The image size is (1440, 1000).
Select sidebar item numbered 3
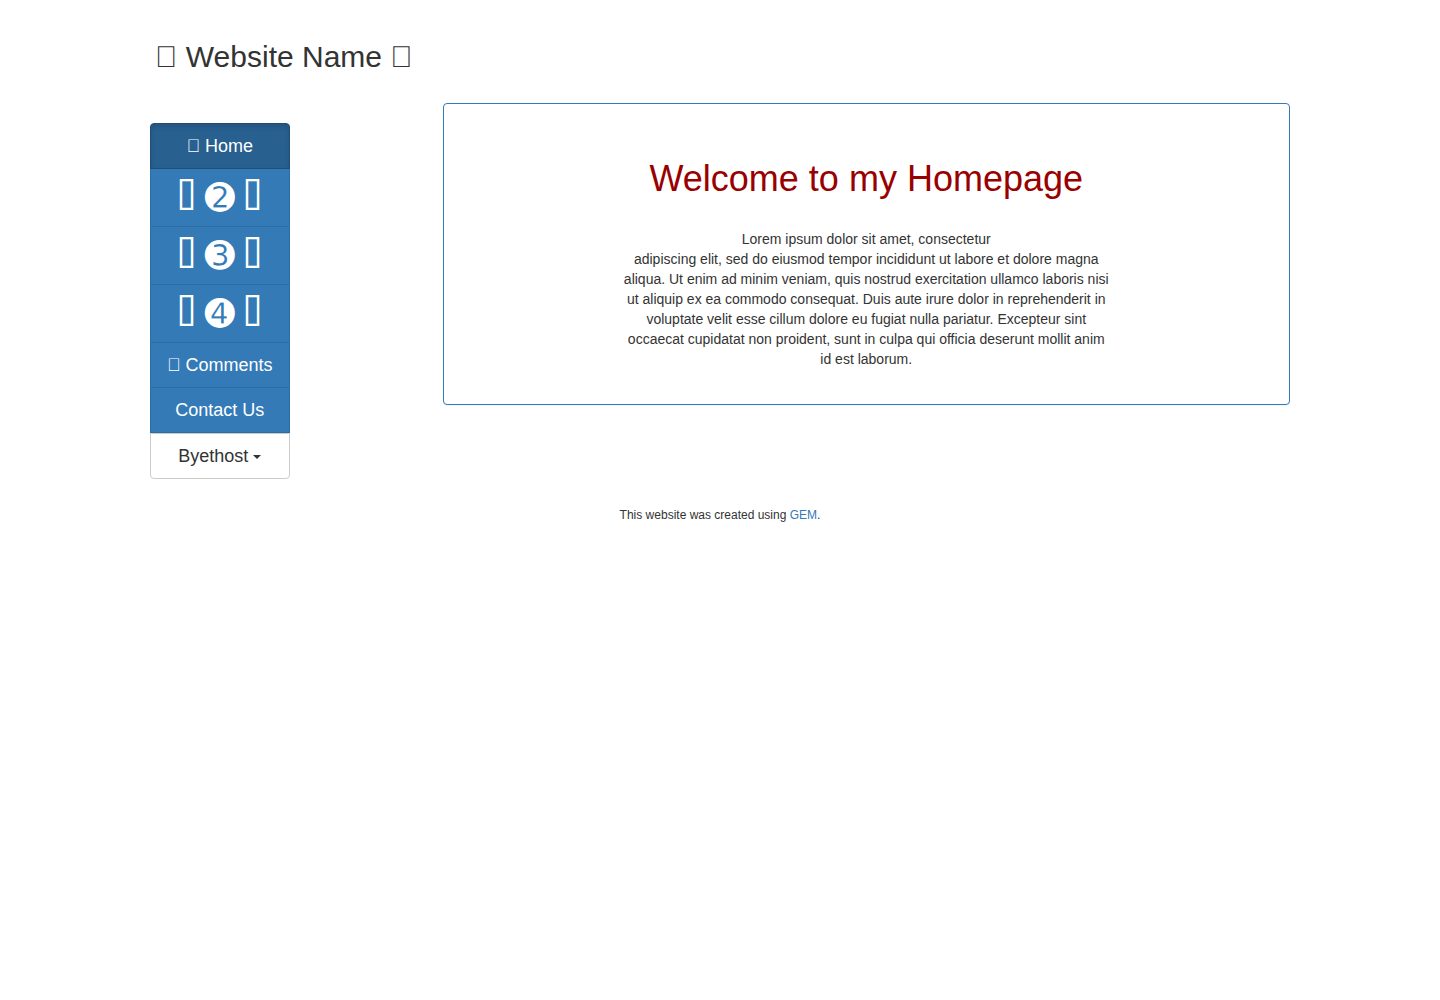point(220,255)
